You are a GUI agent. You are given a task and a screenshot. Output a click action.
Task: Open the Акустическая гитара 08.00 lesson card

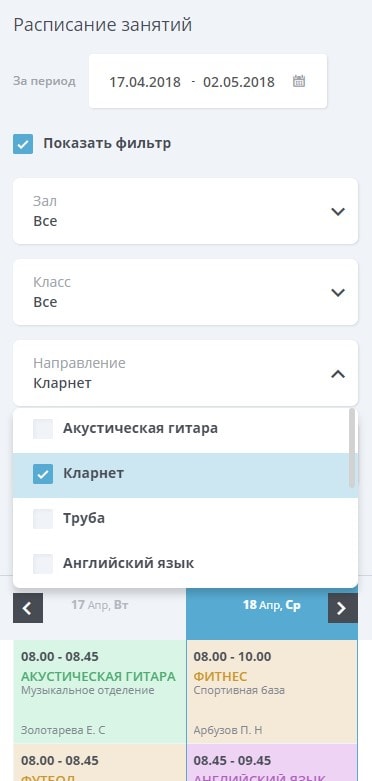pos(100,692)
